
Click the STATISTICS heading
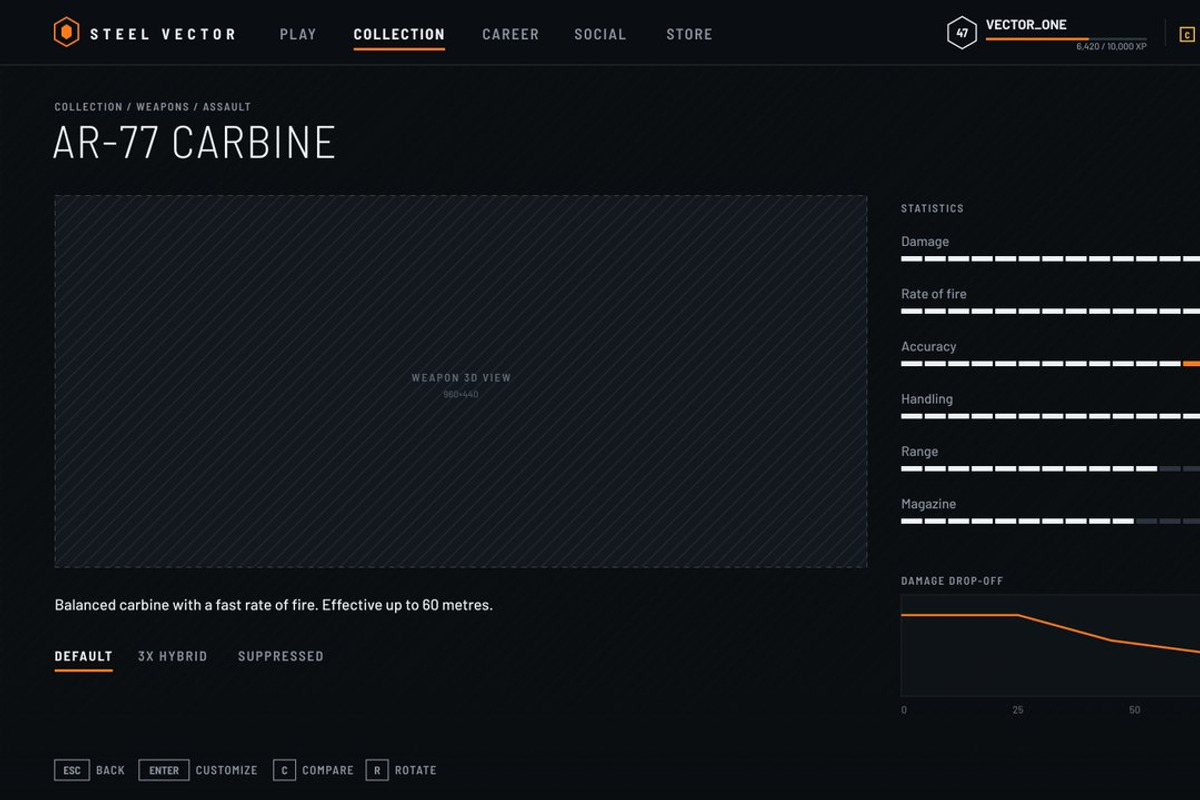coord(932,209)
